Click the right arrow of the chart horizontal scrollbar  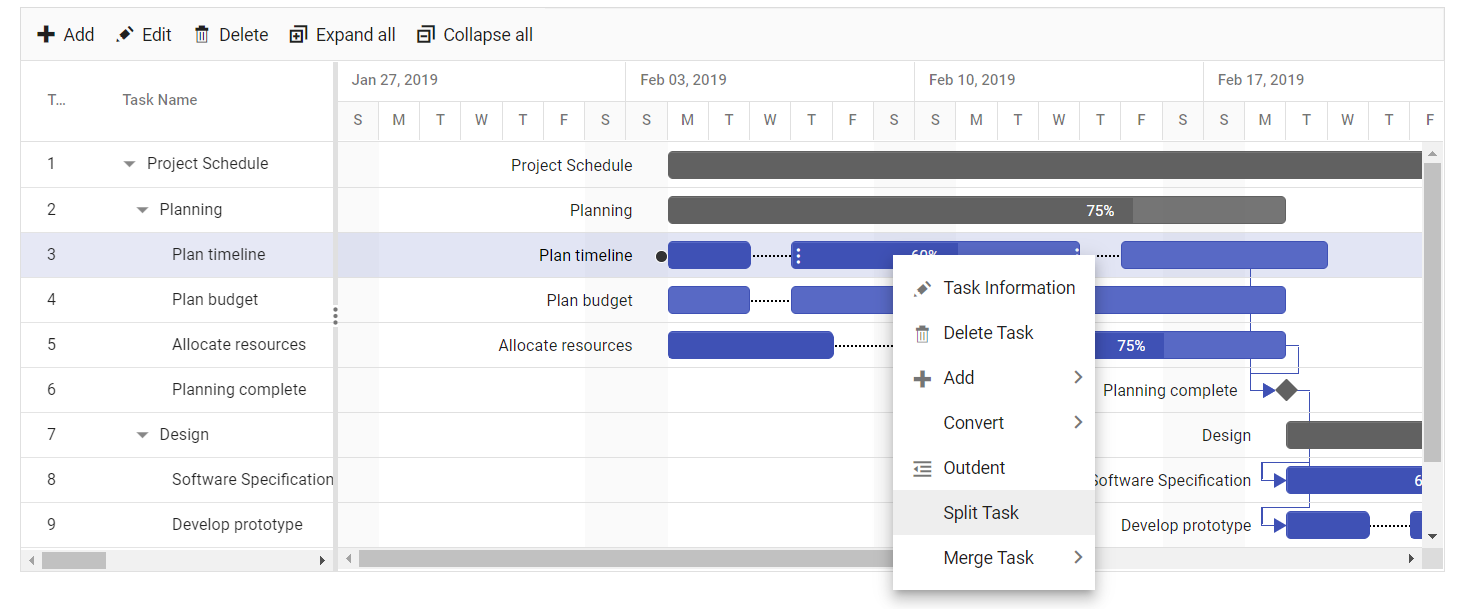[x=1412, y=559]
